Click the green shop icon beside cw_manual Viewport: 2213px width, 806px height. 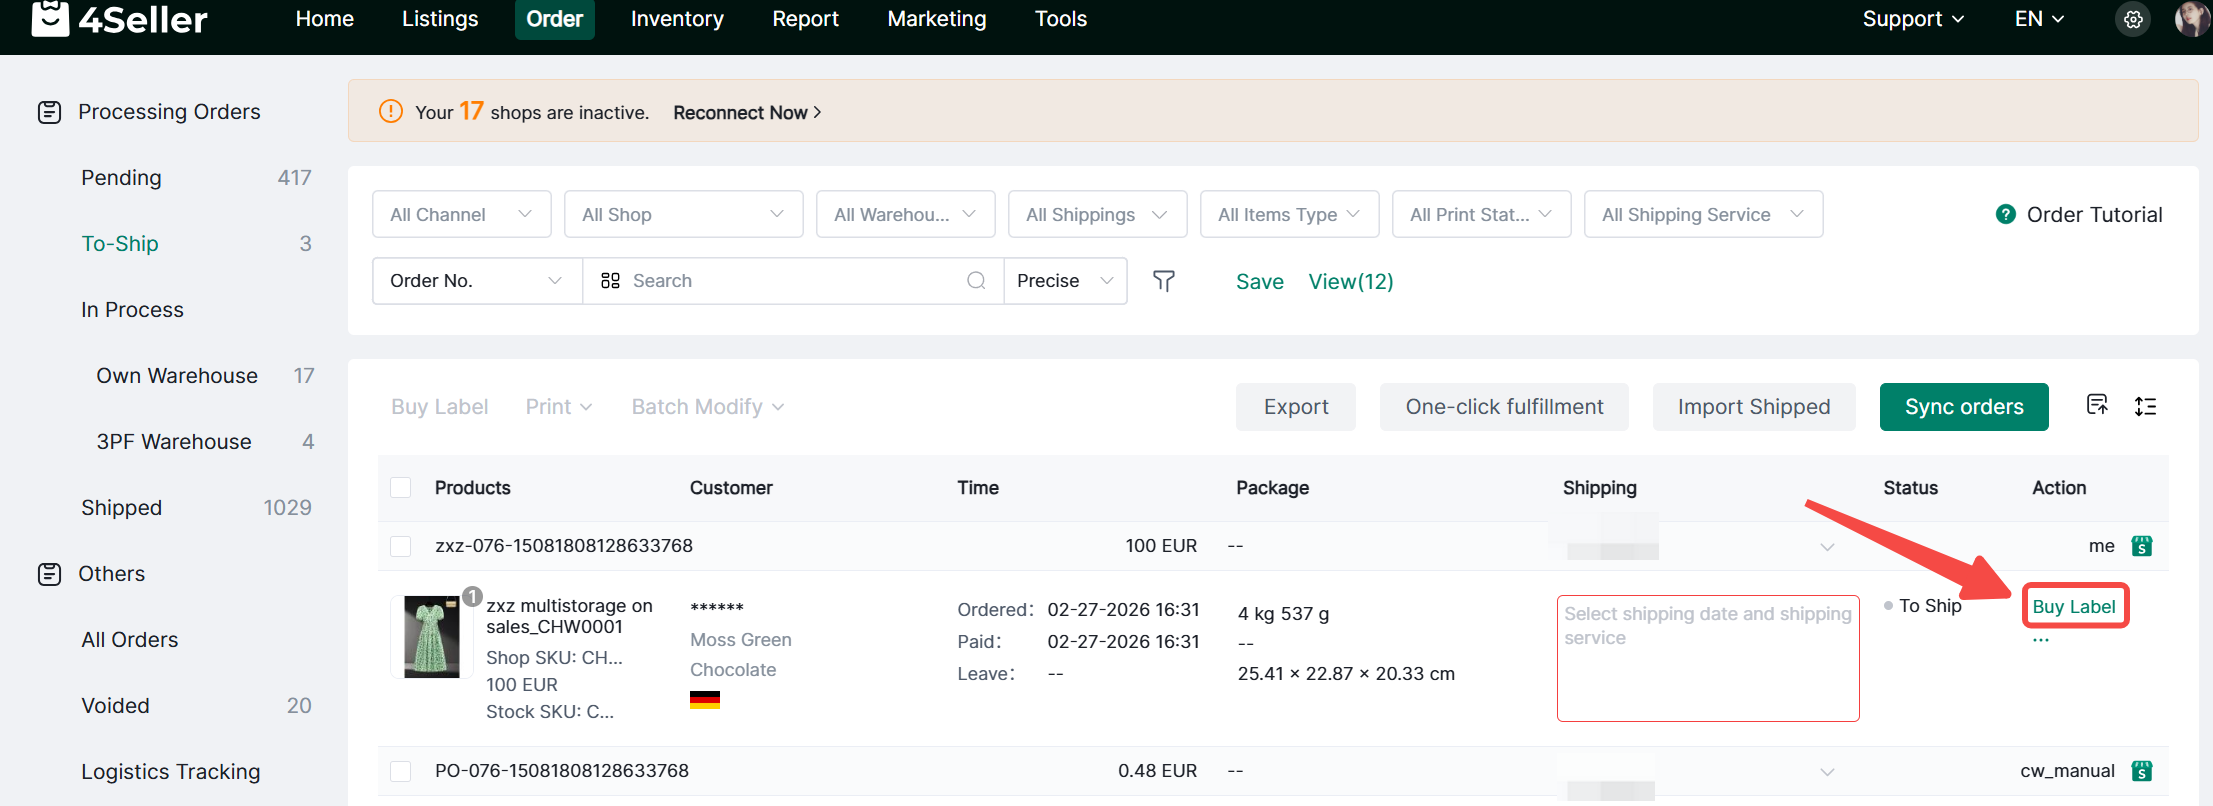[2141, 771]
